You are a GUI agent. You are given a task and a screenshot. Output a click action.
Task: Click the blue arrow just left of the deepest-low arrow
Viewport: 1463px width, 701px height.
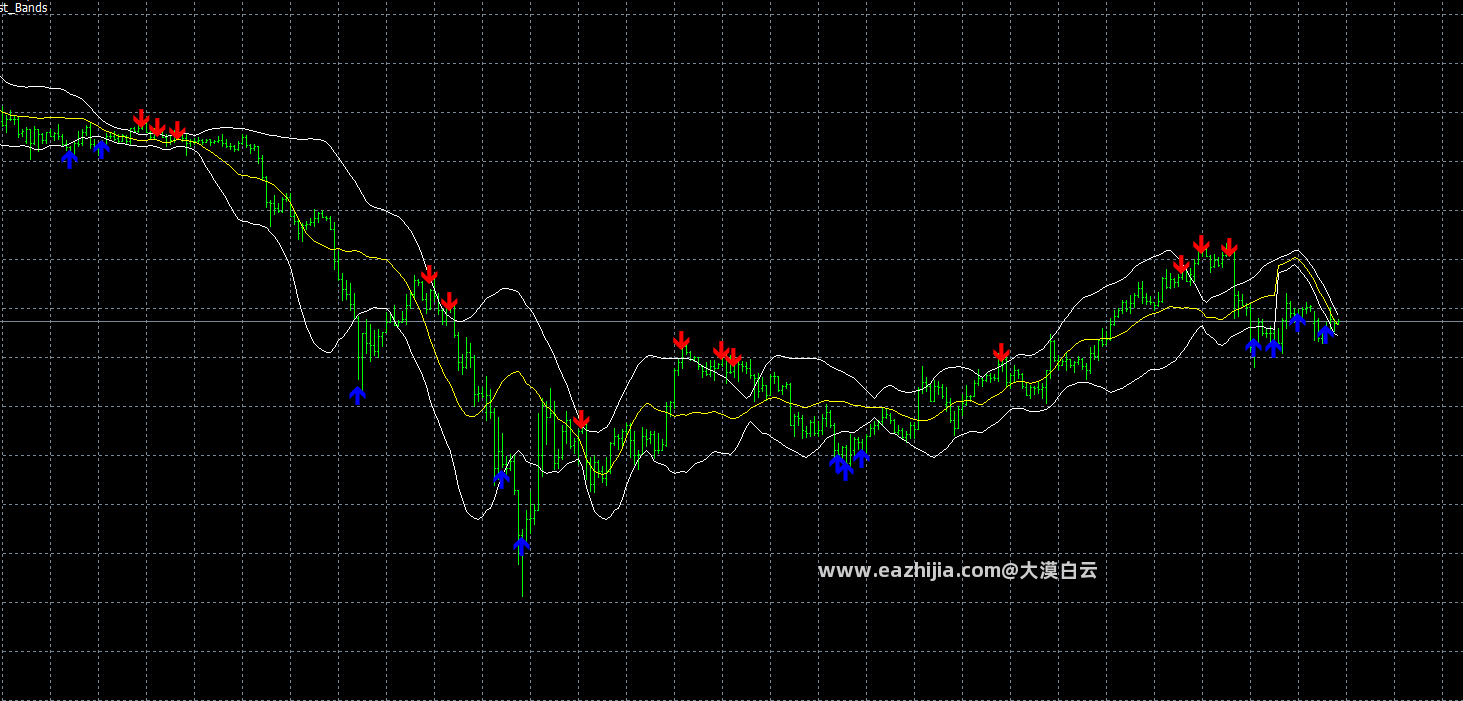[502, 478]
